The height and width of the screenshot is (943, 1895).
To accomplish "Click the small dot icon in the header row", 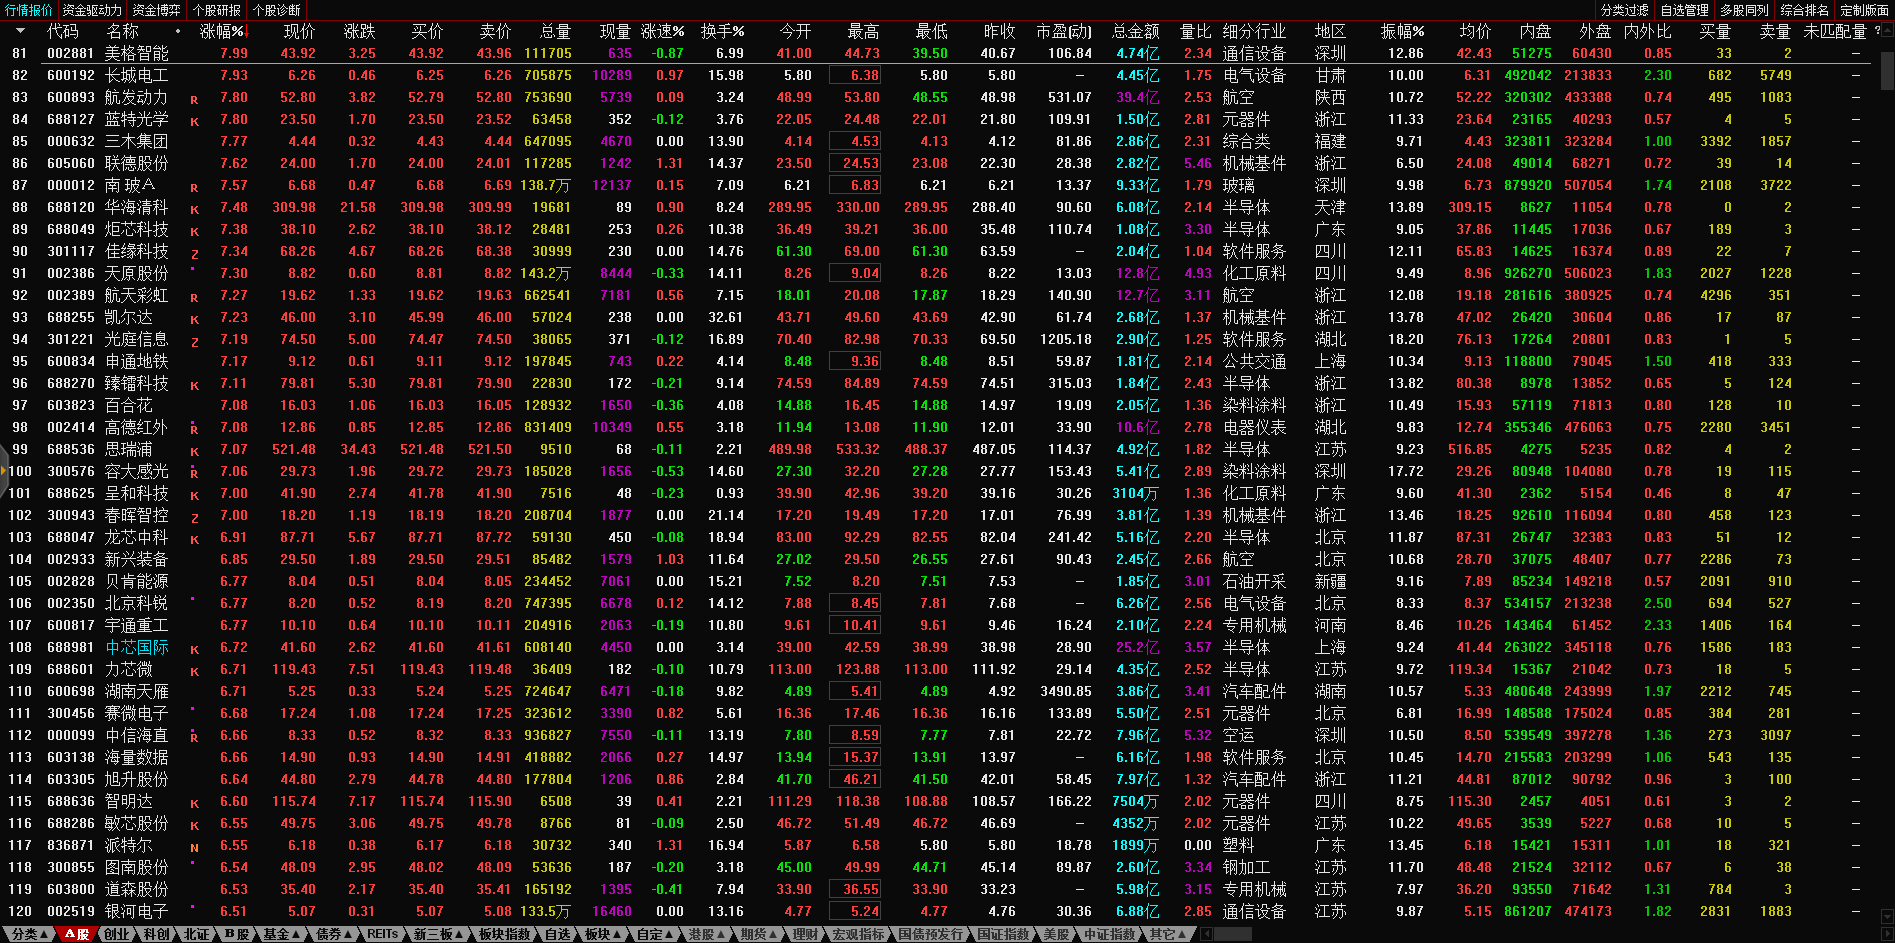I will (178, 31).
